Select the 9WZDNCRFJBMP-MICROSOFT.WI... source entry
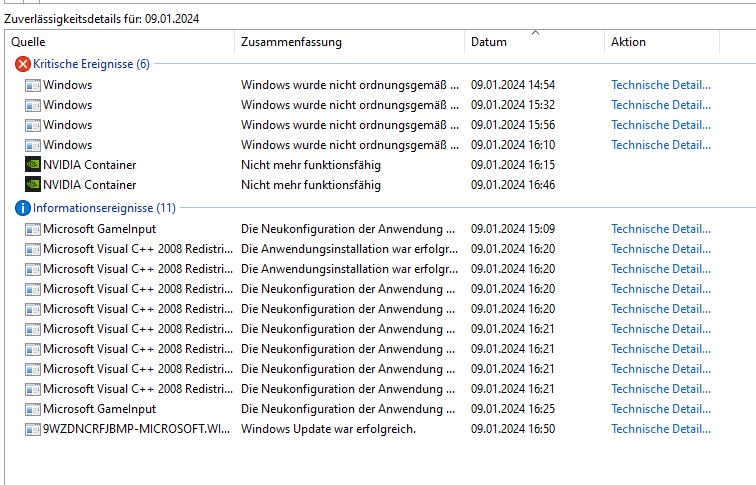The width and height of the screenshot is (756, 485). click(136, 429)
